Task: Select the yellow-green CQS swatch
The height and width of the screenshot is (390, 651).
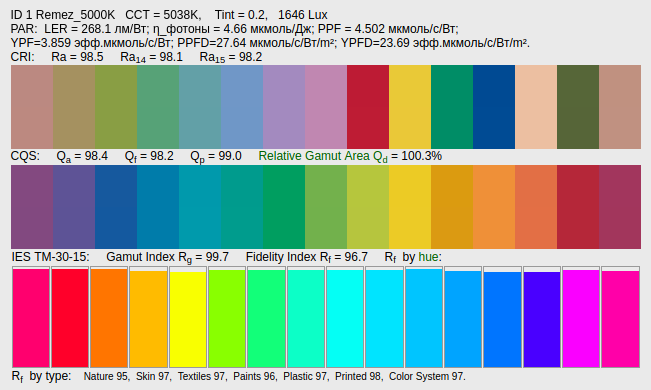Action: coord(368,207)
